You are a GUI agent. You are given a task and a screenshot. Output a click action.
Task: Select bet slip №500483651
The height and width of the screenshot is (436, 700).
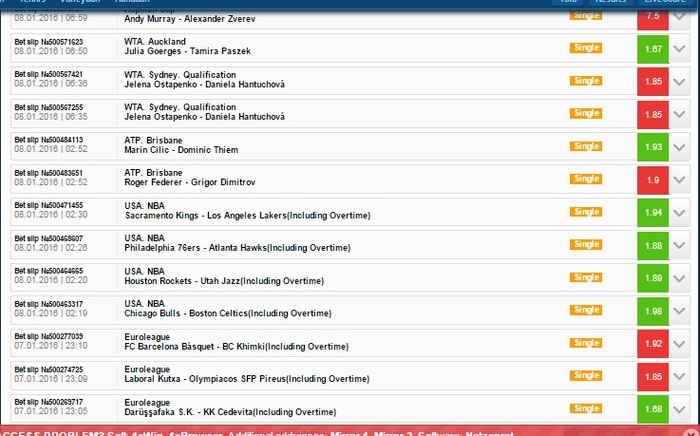pyautogui.click(x=49, y=173)
